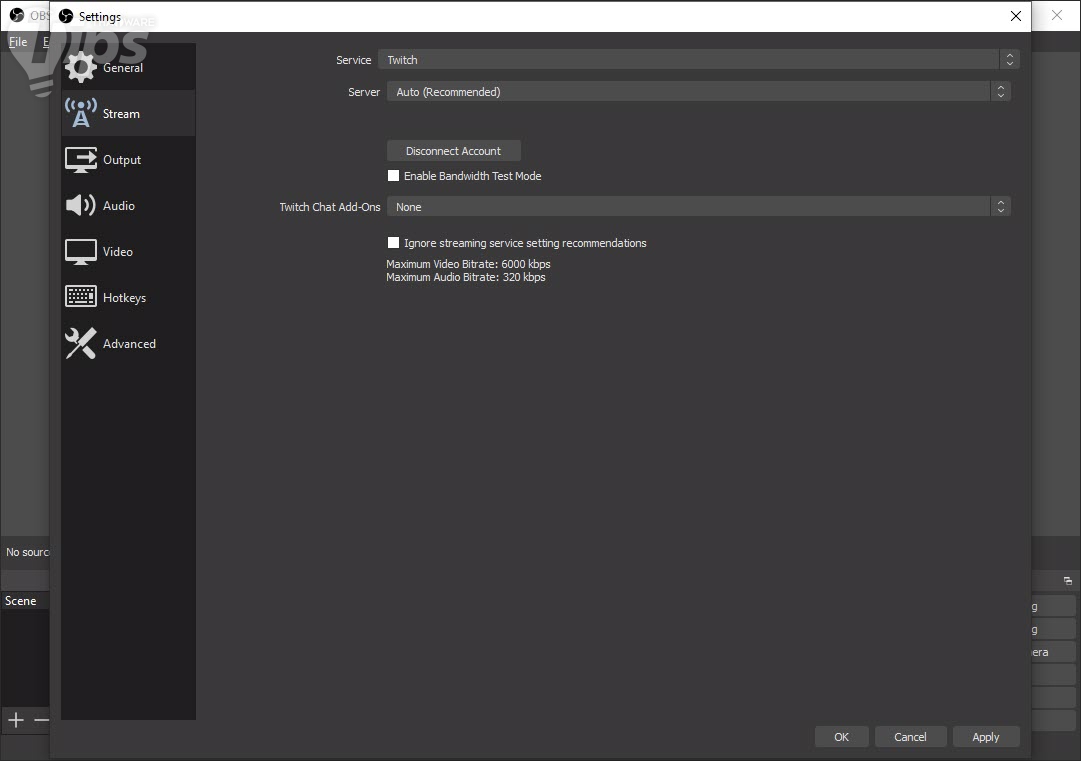This screenshot has width=1081, height=761.
Task: Open the Server dropdown Auto (Recommended)
Action: point(699,92)
